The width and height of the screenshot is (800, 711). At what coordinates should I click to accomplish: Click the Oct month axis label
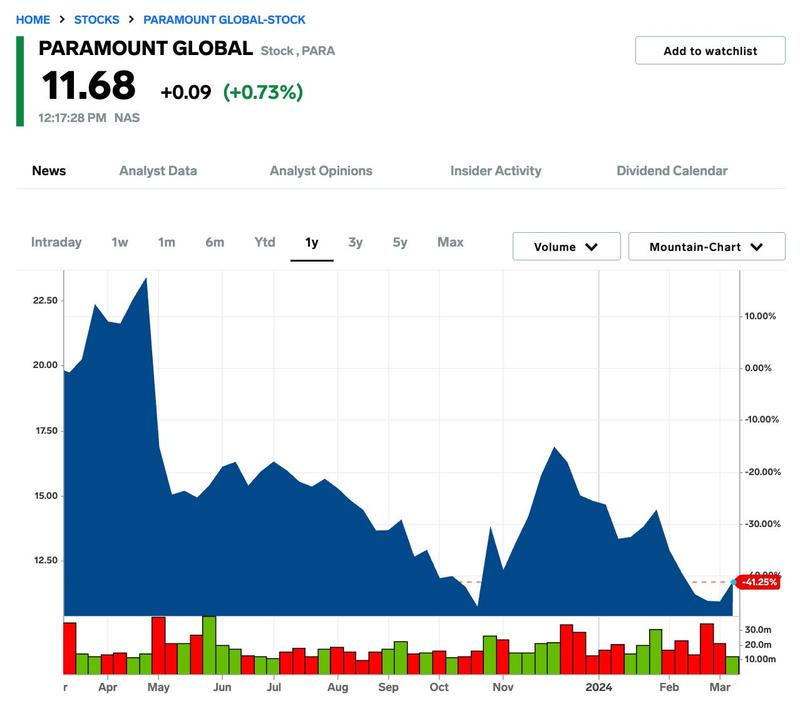pyautogui.click(x=439, y=688)
